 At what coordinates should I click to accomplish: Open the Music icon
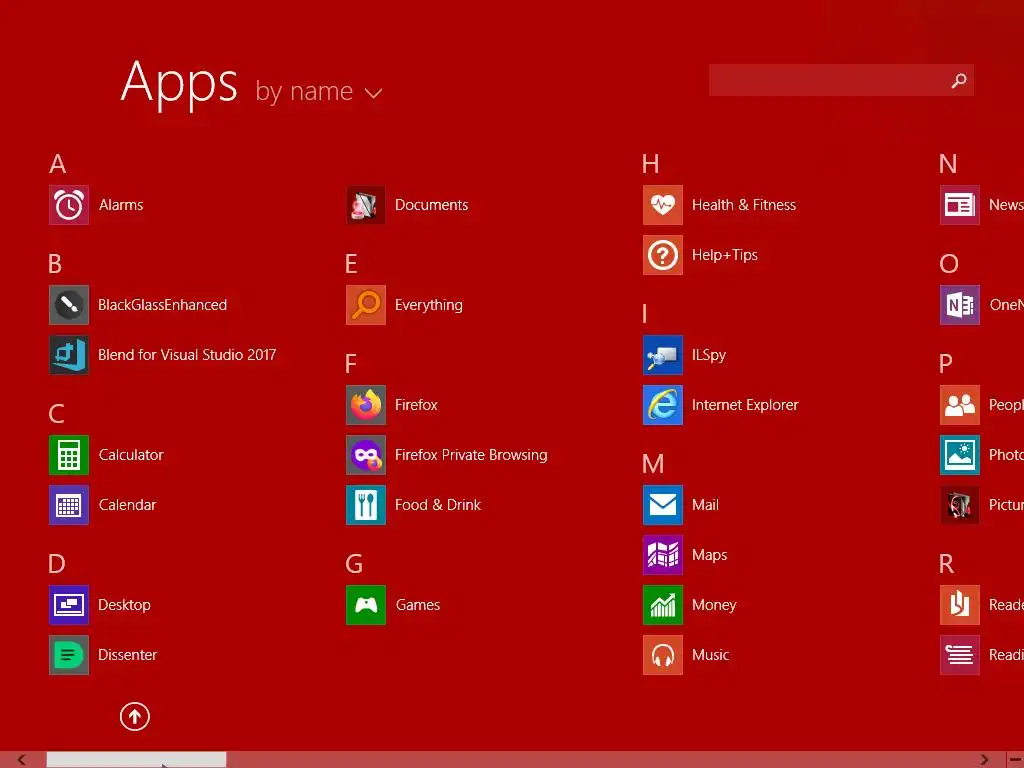pos(663,655)
